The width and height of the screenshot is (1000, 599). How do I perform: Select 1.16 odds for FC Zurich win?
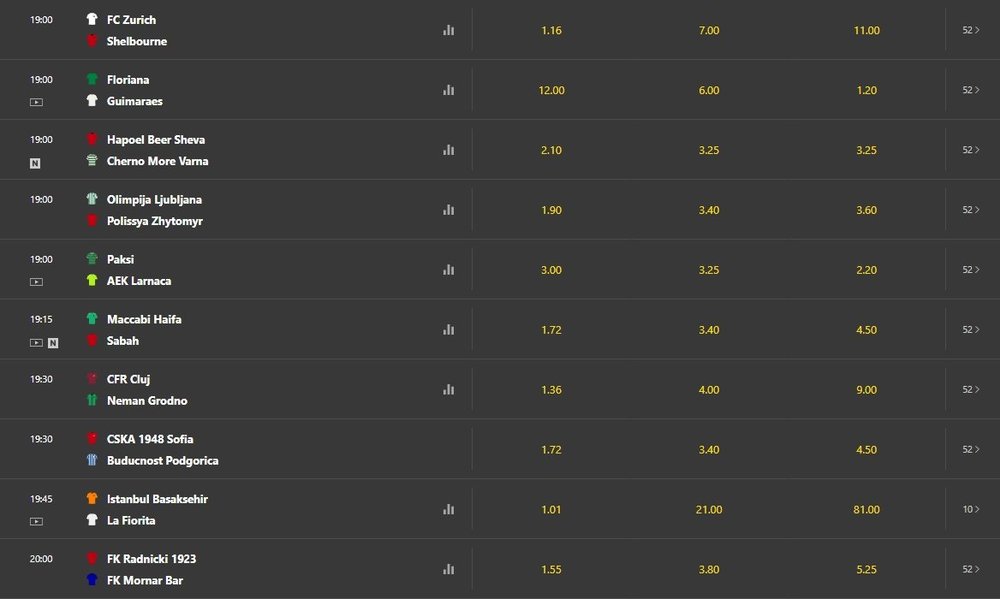pyautogui.click(x=551, y=30)
